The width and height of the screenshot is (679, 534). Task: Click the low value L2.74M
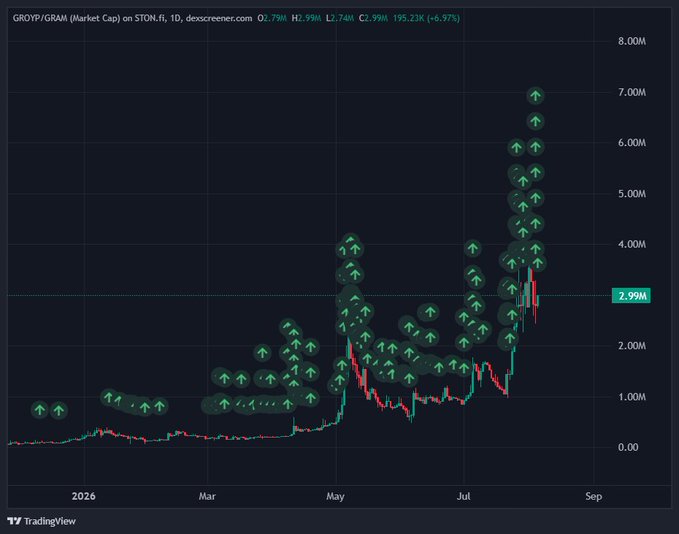tap(340, 18)
